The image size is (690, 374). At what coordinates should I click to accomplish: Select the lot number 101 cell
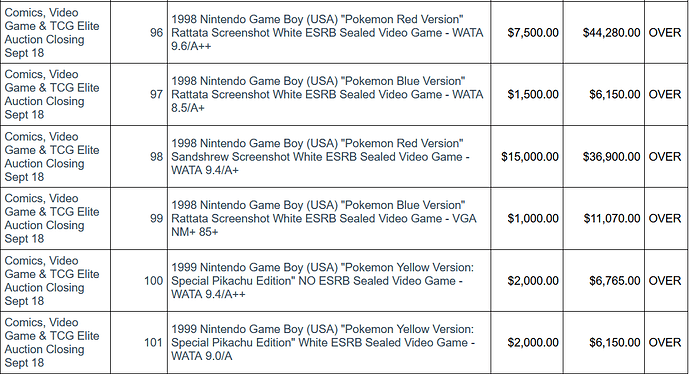tap(139, 343)
